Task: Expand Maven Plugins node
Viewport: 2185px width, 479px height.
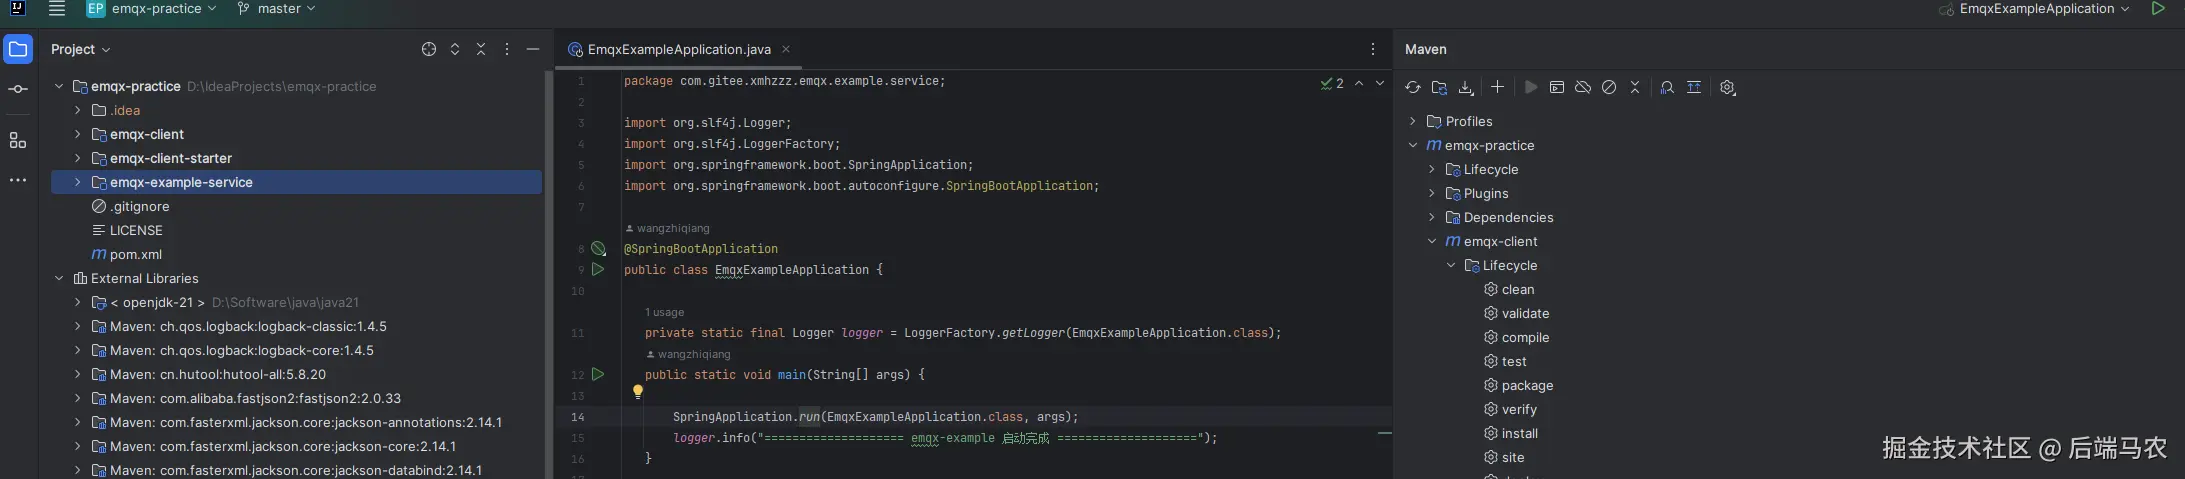Action: (x=1431, y=193)
